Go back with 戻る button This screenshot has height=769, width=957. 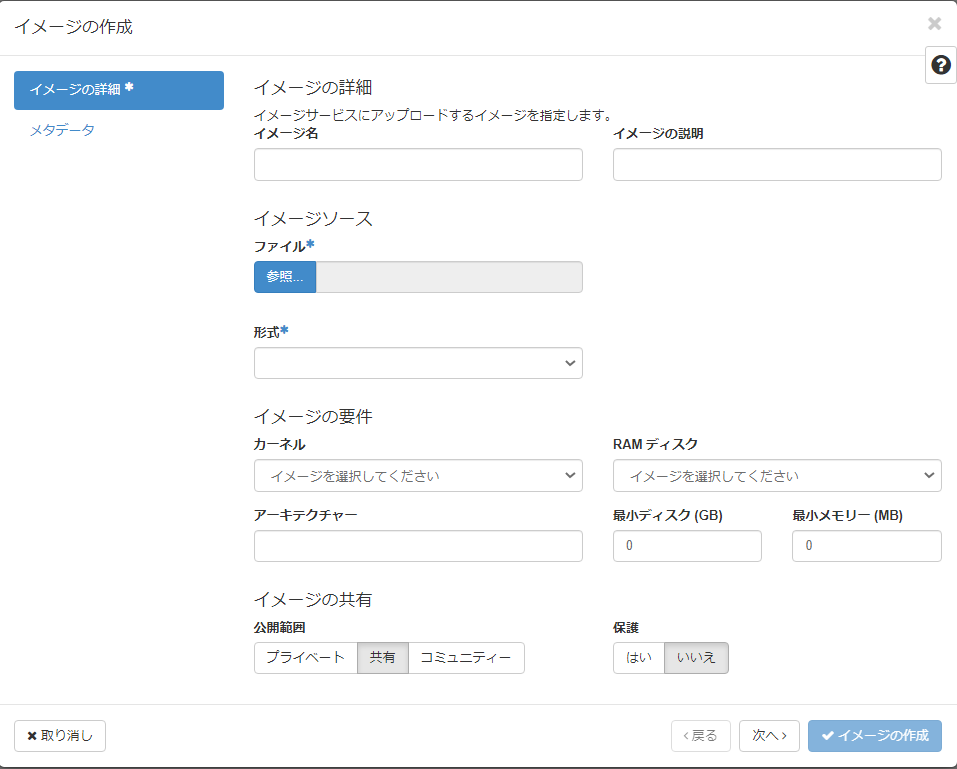[x=701, y=736]
